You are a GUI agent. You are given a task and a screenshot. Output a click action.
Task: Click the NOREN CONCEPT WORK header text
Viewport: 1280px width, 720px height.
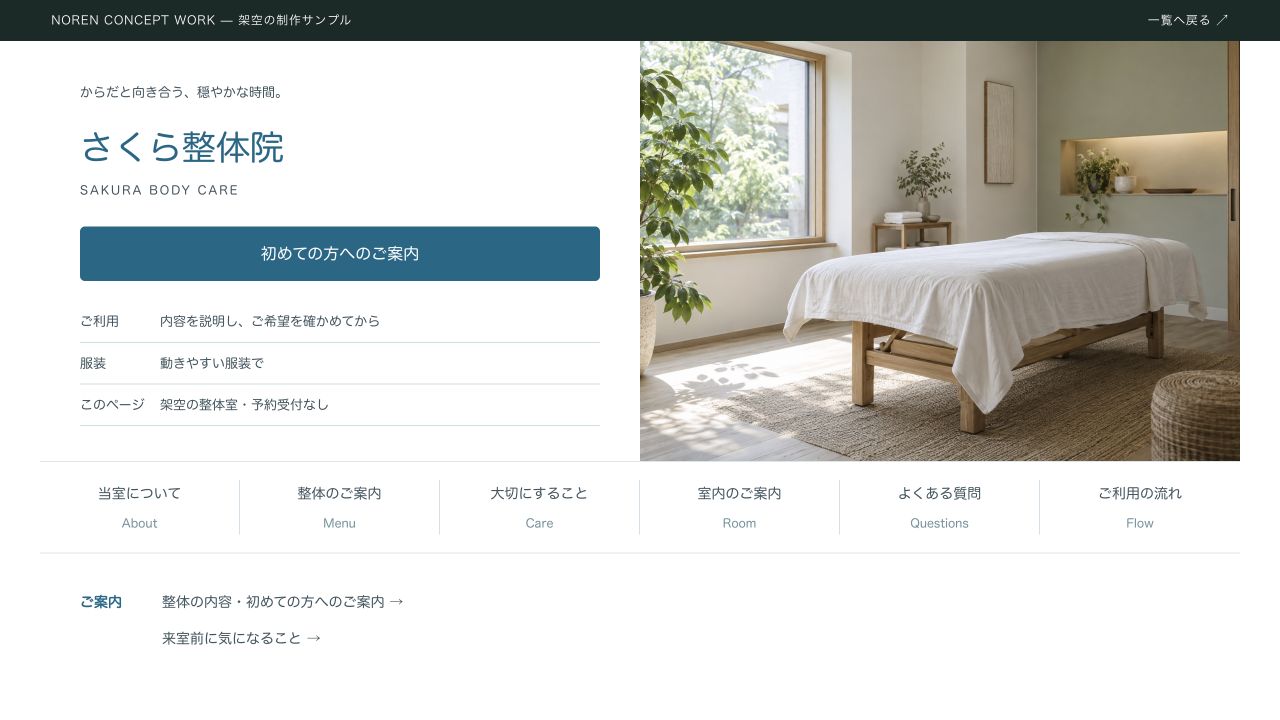[201, 20]
